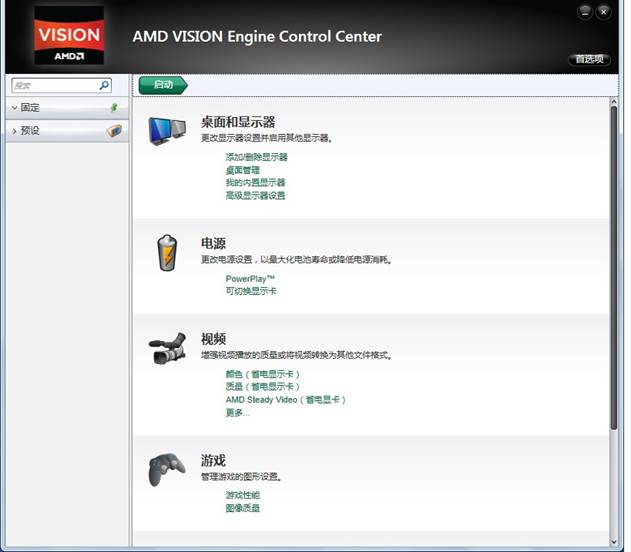Open the PowerPlay™ link
Screen dimensions: 631x552
pos(250,278)
